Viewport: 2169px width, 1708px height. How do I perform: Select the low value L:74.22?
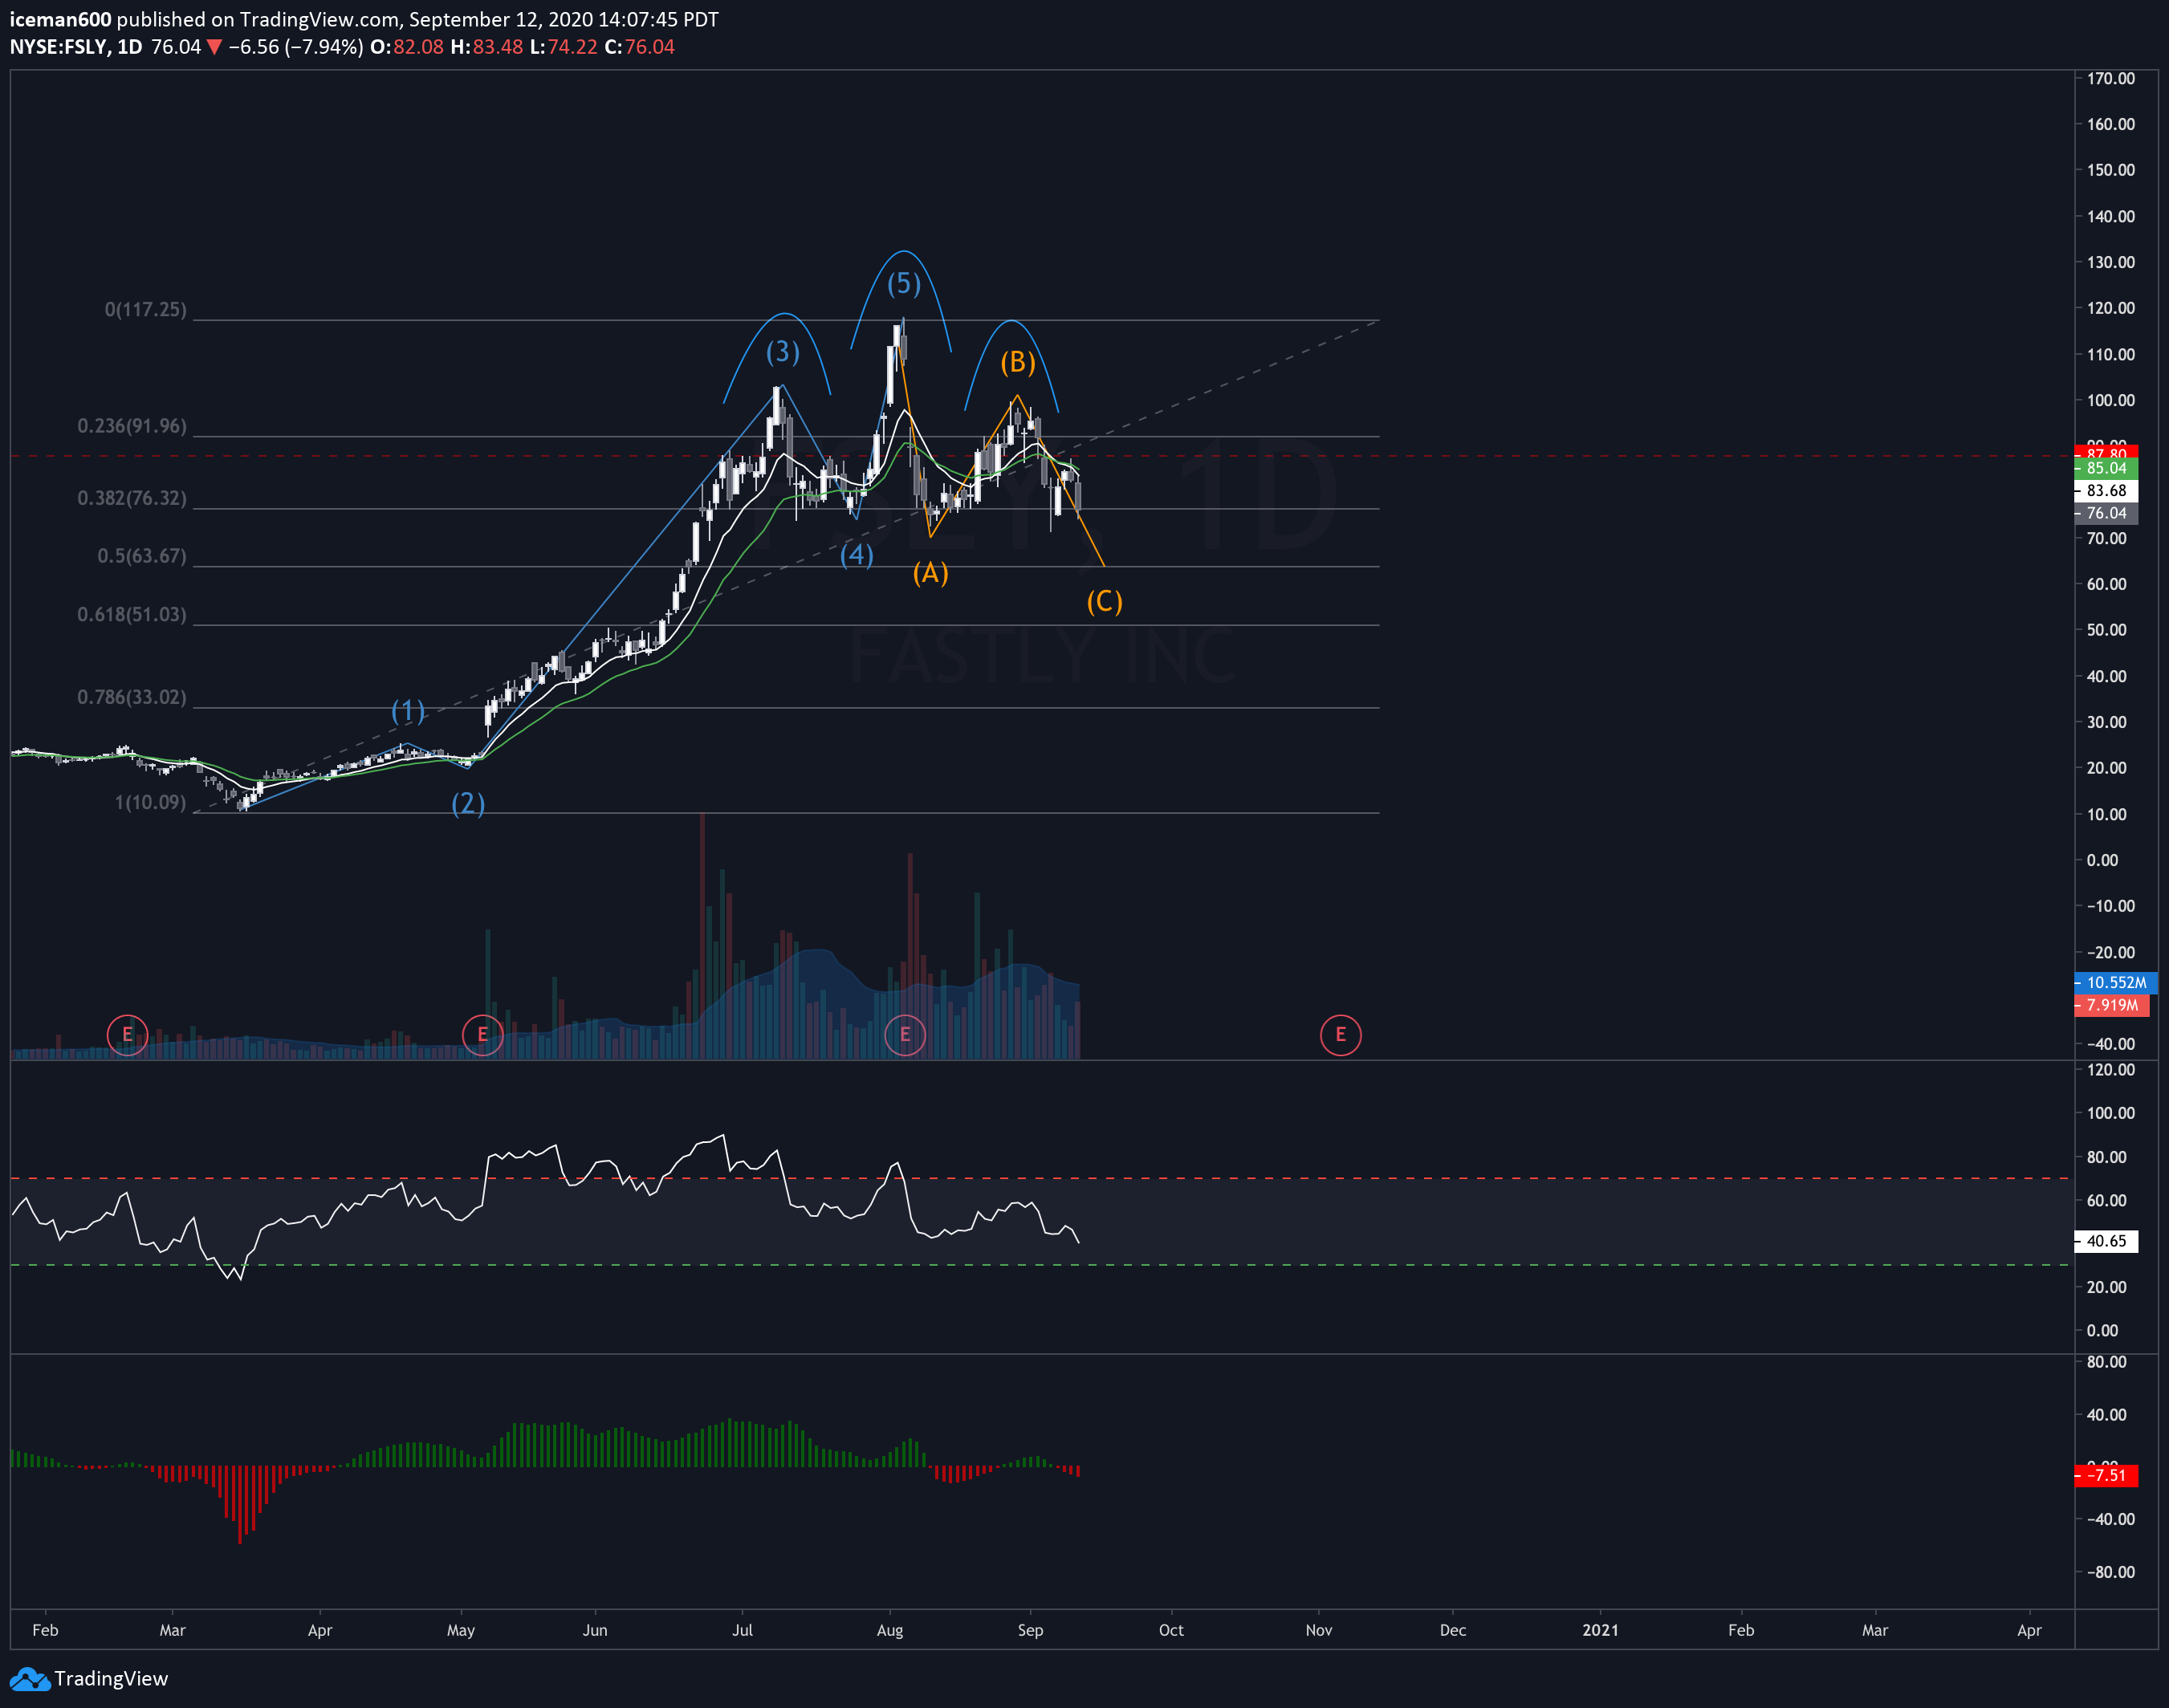click(x=563, y=47)
